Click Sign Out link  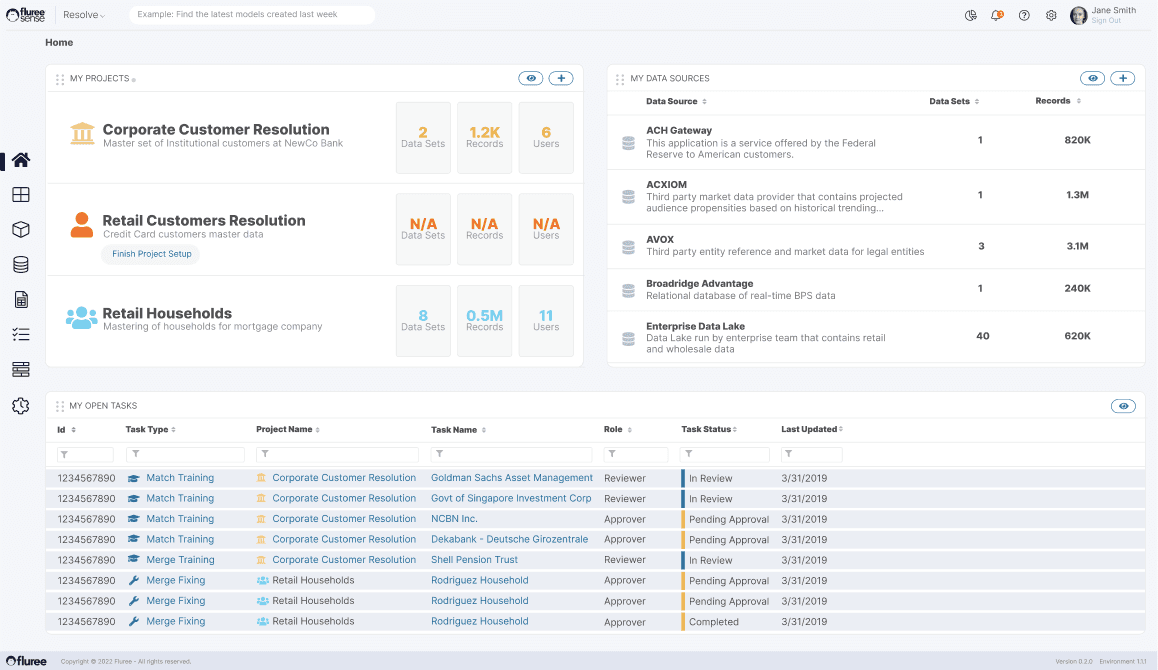(1106, 21)
